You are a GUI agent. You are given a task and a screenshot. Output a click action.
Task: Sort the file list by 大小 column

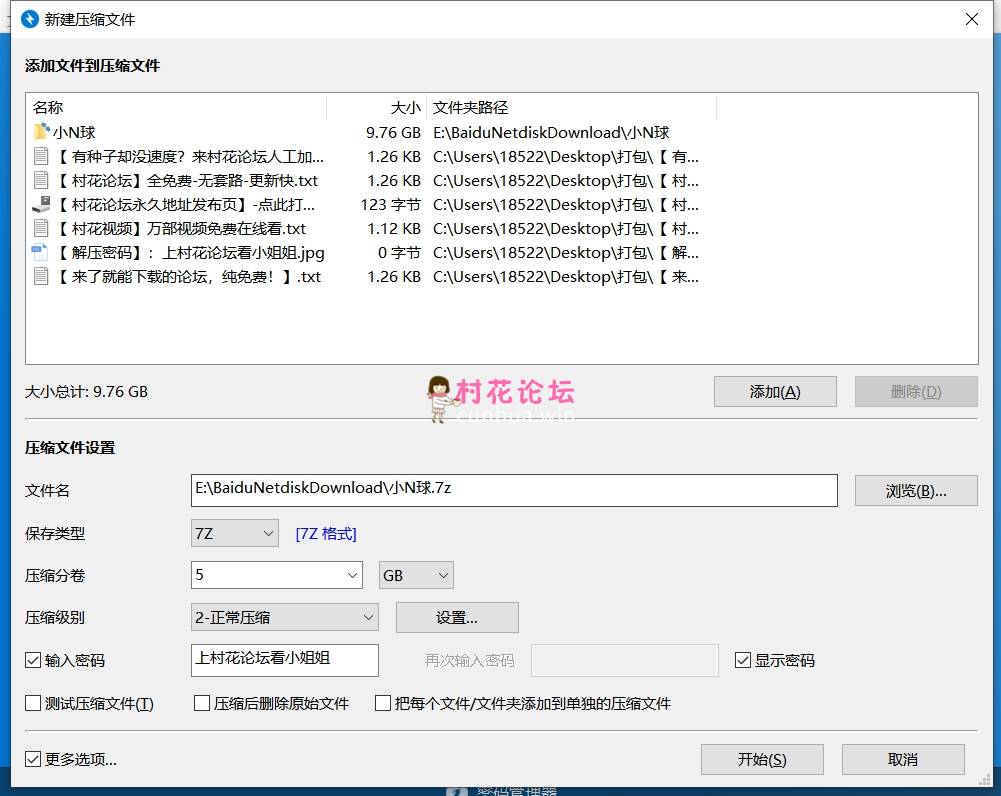[x=377, y=107]
